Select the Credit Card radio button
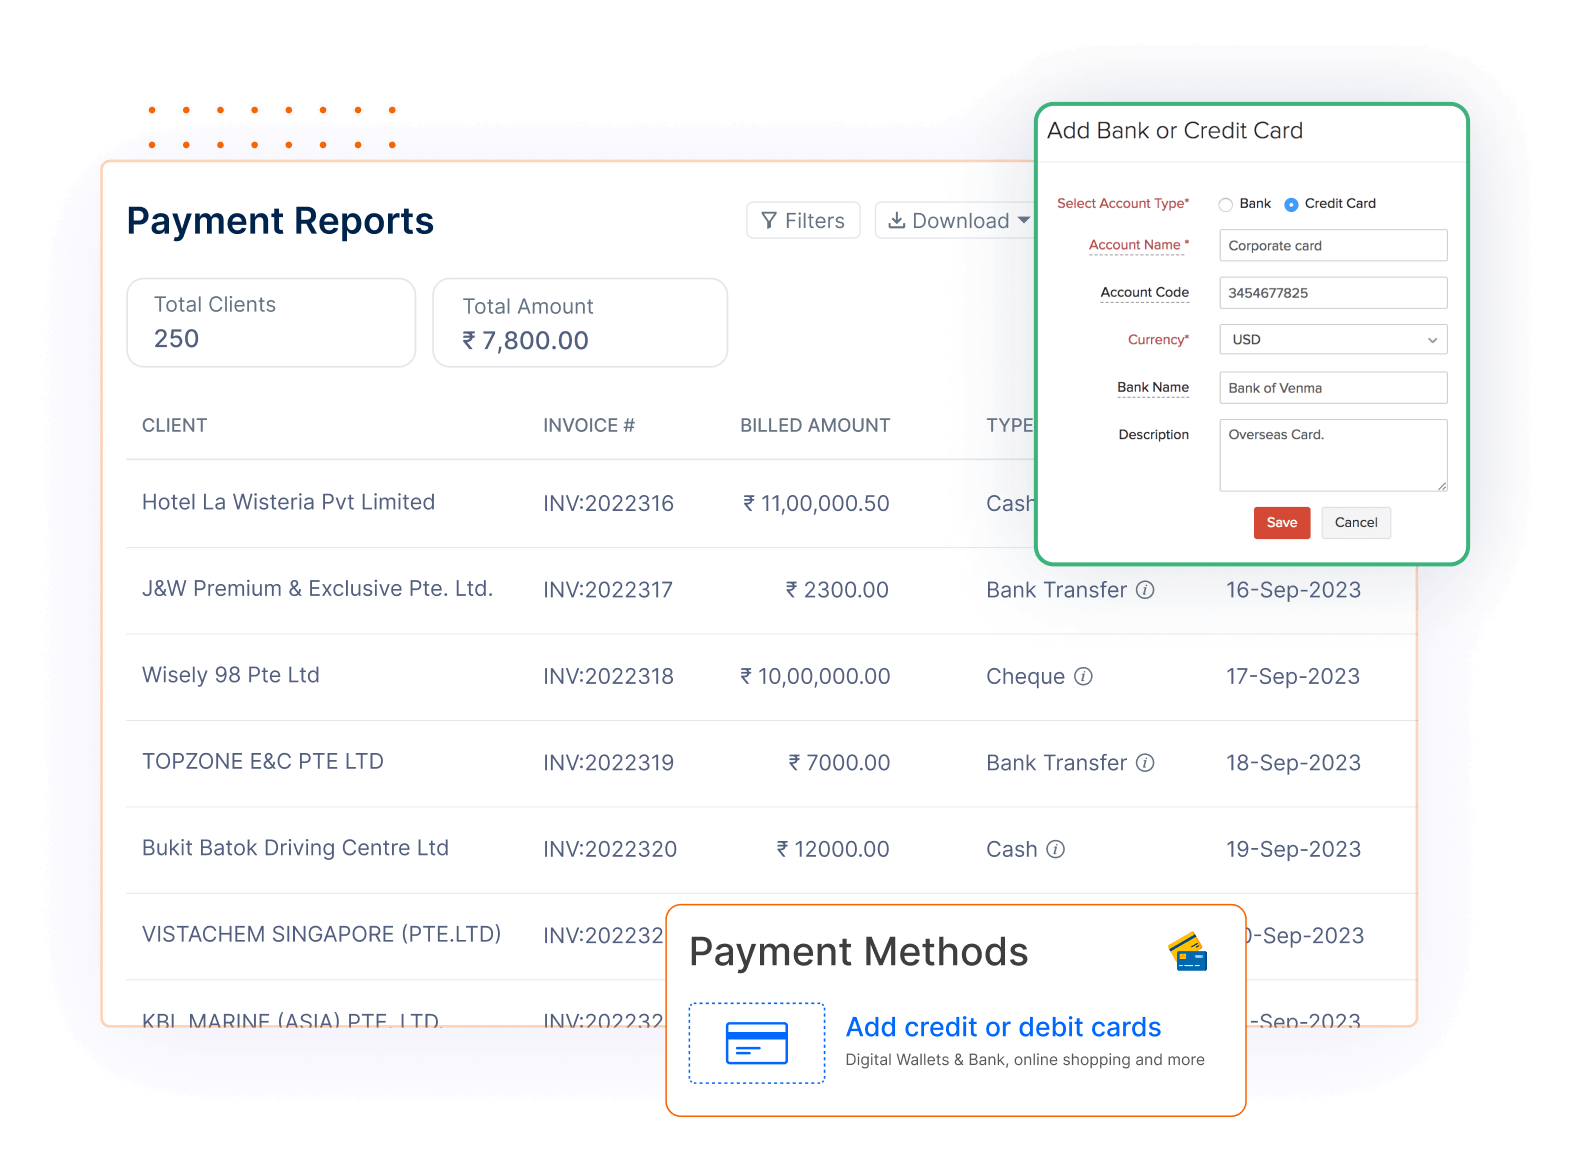 (x=1291, y=204)
